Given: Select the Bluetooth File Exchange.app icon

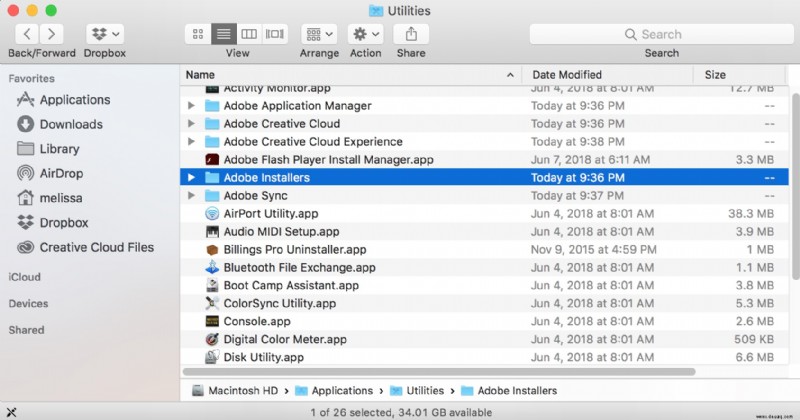Looking at the screenshot, I should 212,267.
